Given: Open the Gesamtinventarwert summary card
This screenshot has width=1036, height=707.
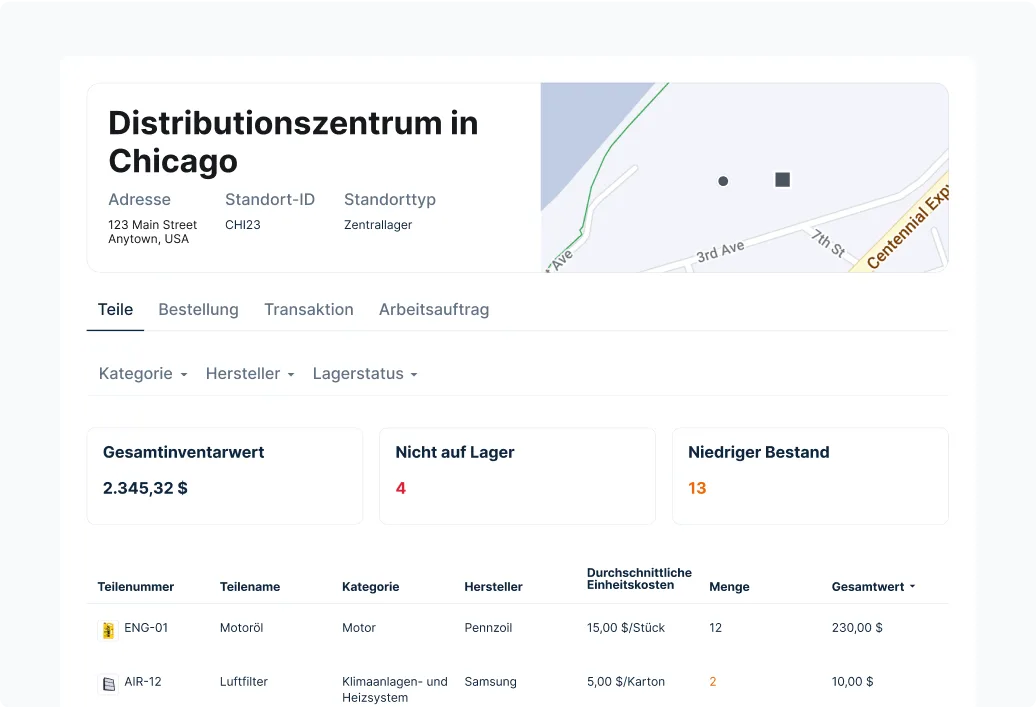Looking at the screenshot, I should (225, 476).
